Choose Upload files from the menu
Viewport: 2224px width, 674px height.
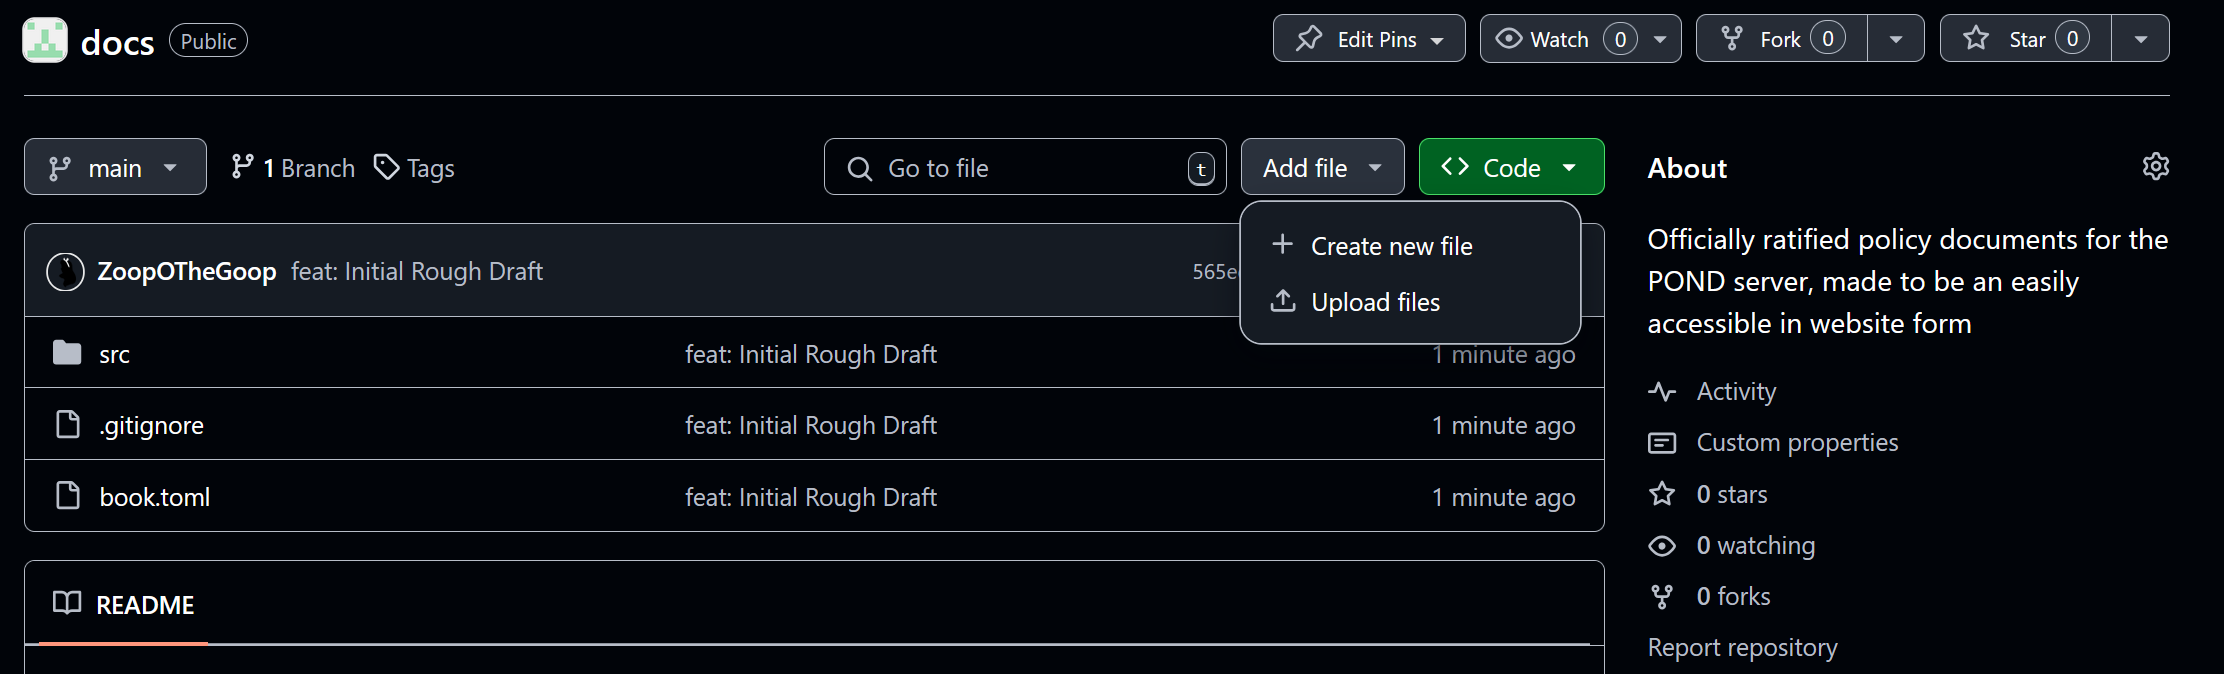pos(1375,302)
